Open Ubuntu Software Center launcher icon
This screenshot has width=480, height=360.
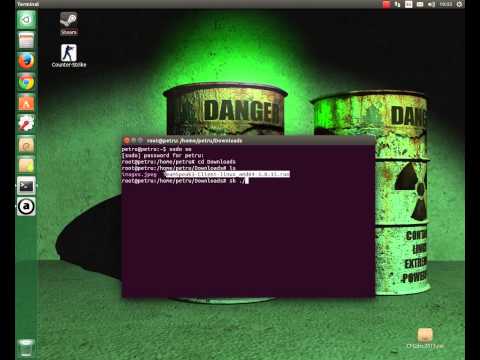26,103
